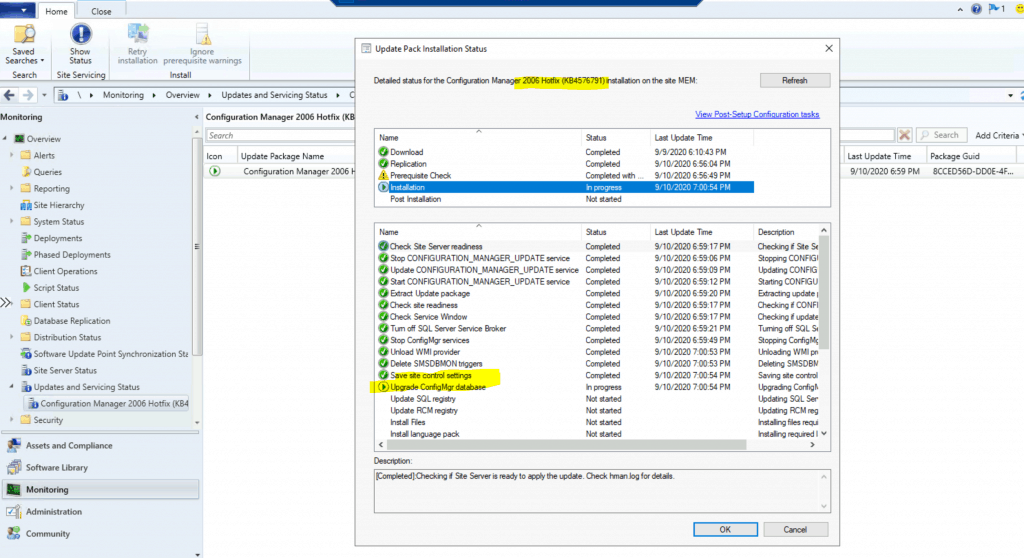Click the in-progress icon of update package row
Viewport: 1024px width, 558px height.
pyautogui.click(x=215, y=171)
